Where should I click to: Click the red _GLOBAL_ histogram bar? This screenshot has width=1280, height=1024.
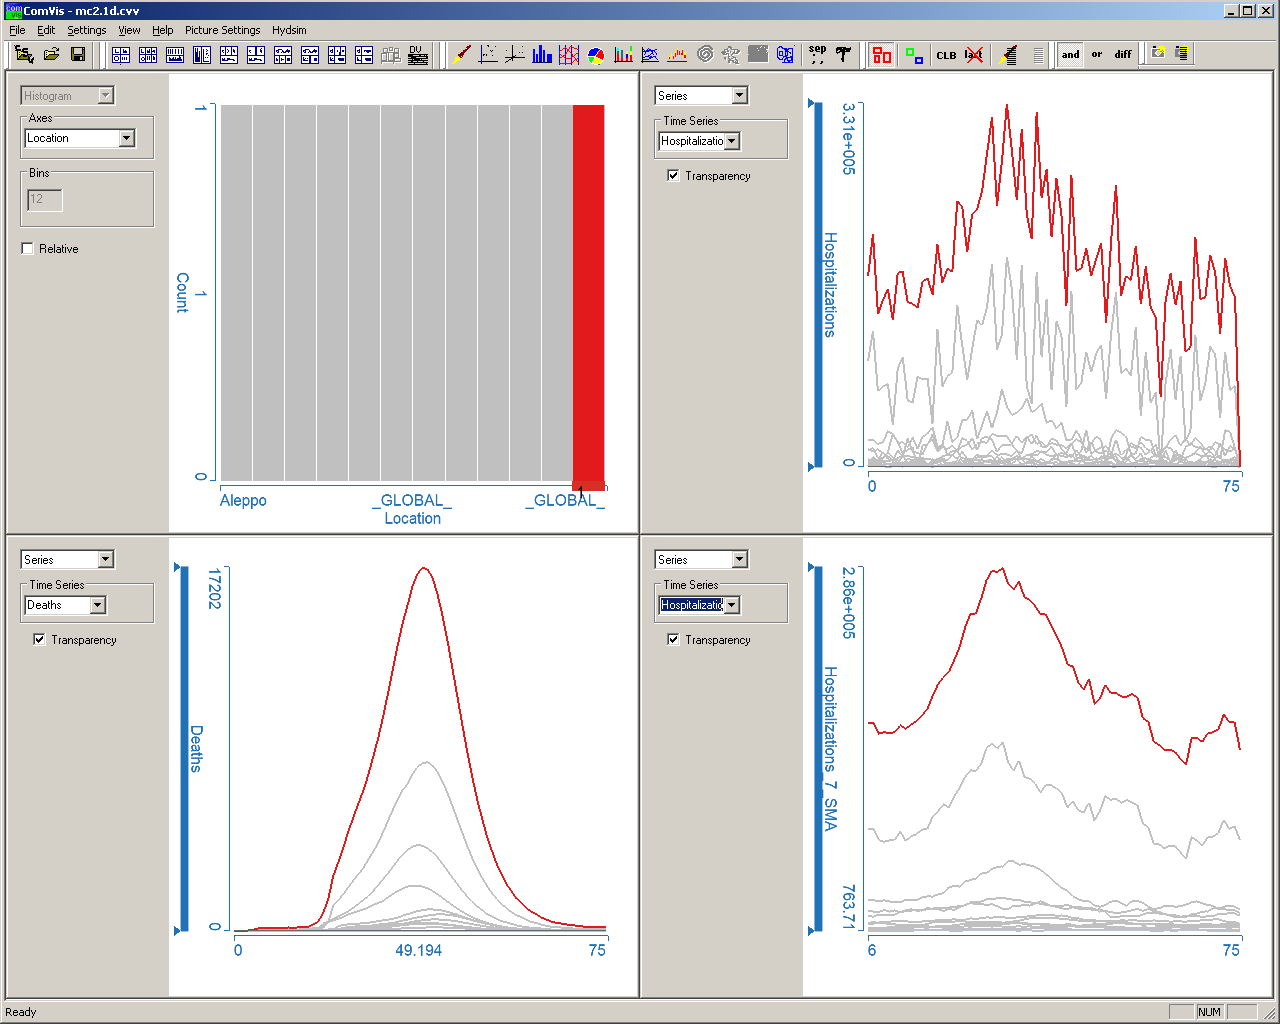pos(588,293)
